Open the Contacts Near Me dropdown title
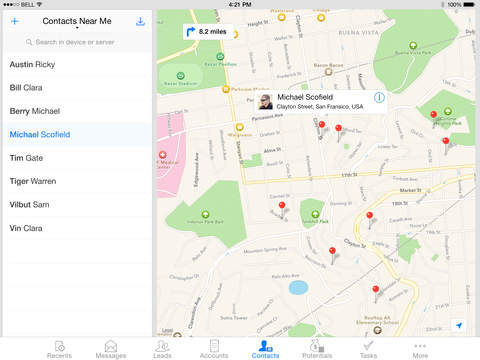480x360 pixels. point(77,22)
